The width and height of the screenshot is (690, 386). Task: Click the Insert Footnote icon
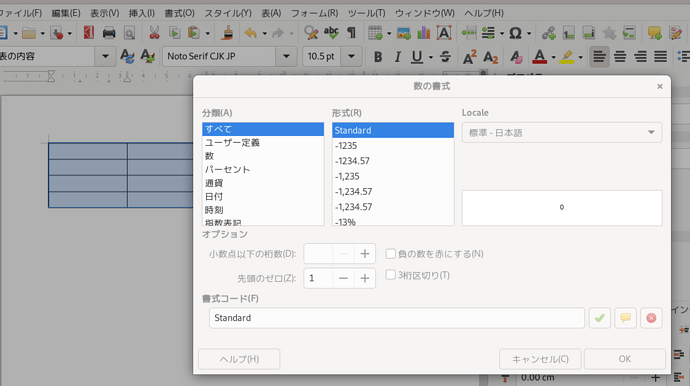point(569,33)
